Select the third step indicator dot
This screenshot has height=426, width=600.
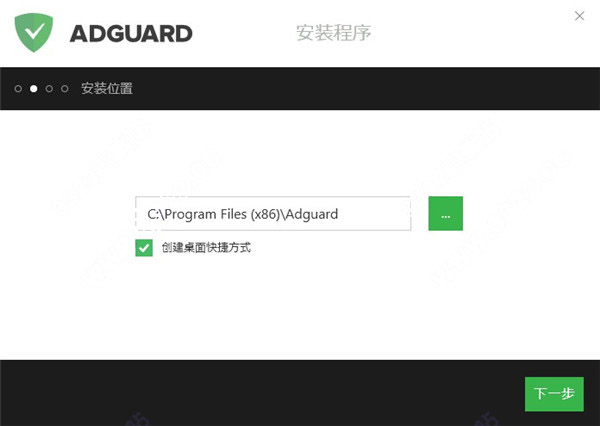pos(49,89)
